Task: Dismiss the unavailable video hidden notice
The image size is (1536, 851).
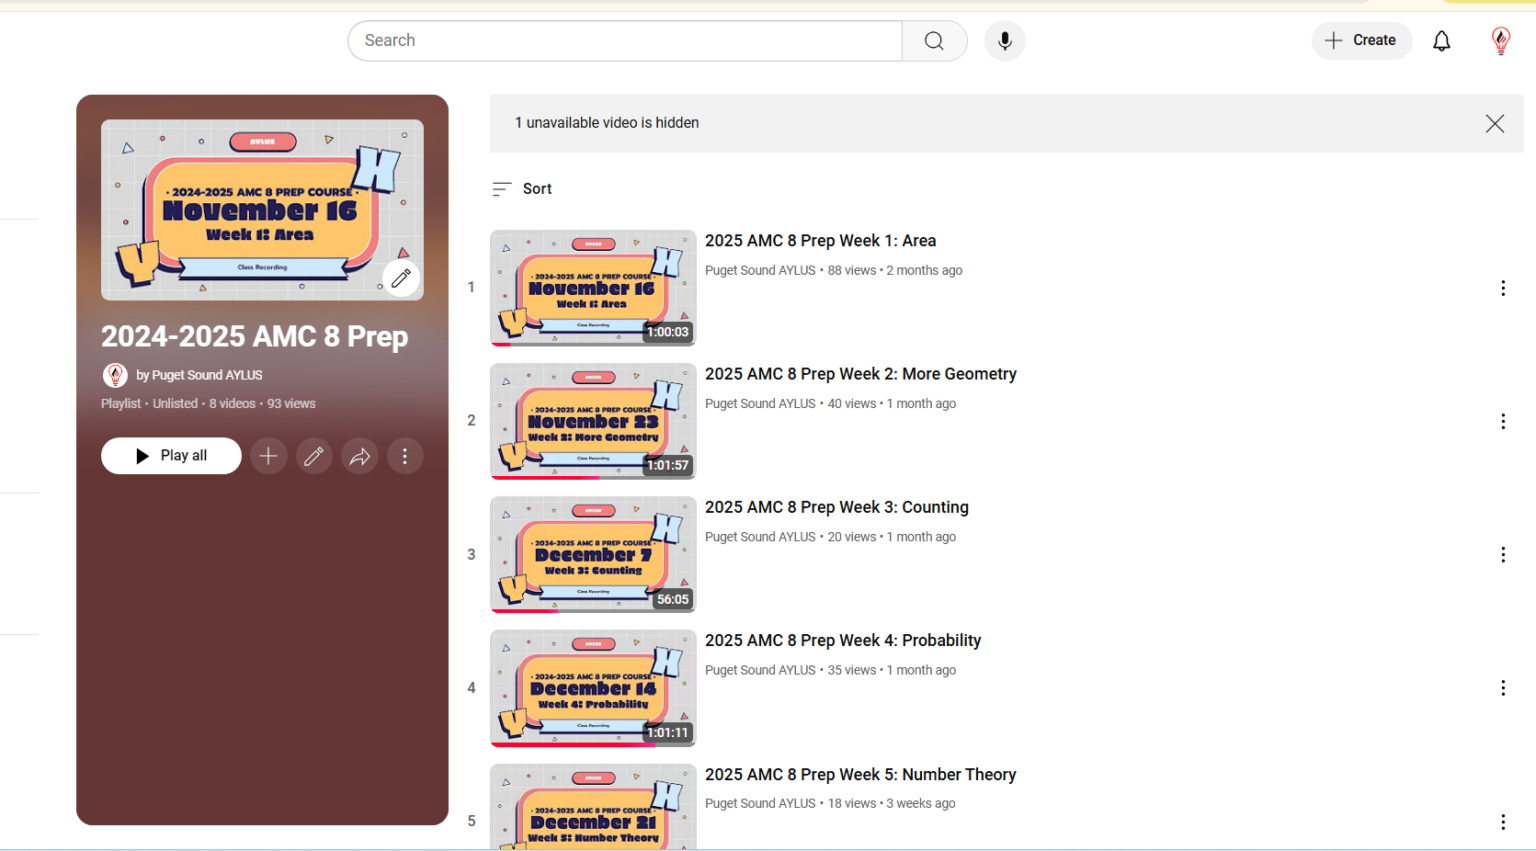Action: tap(1494, 123)
